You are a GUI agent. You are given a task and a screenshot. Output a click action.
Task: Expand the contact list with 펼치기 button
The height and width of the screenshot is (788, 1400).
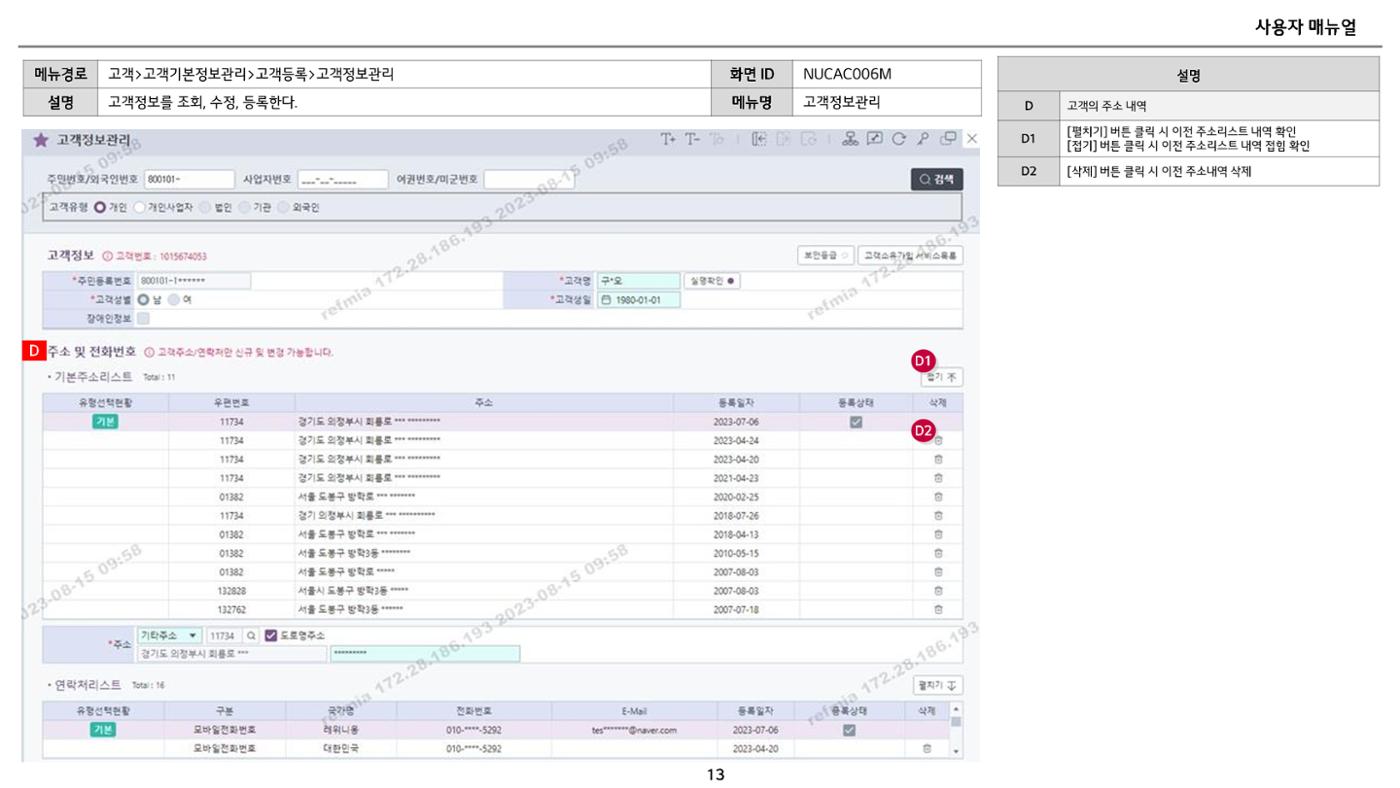(x=939, y=685)
